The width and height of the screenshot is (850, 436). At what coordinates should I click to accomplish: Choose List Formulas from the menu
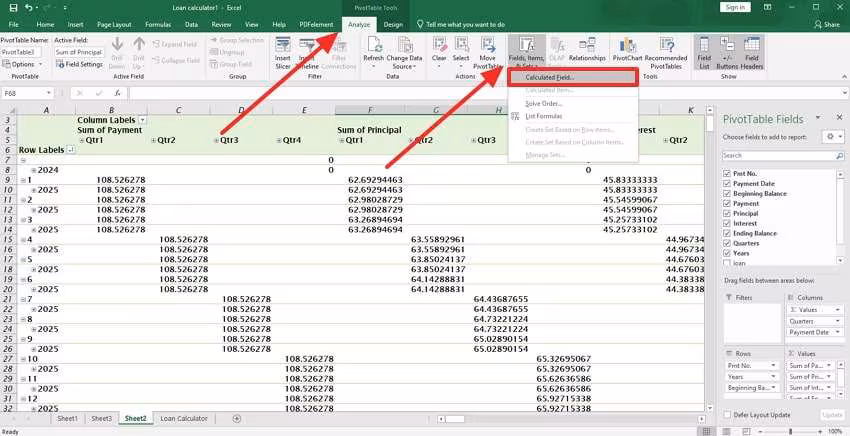544,116
